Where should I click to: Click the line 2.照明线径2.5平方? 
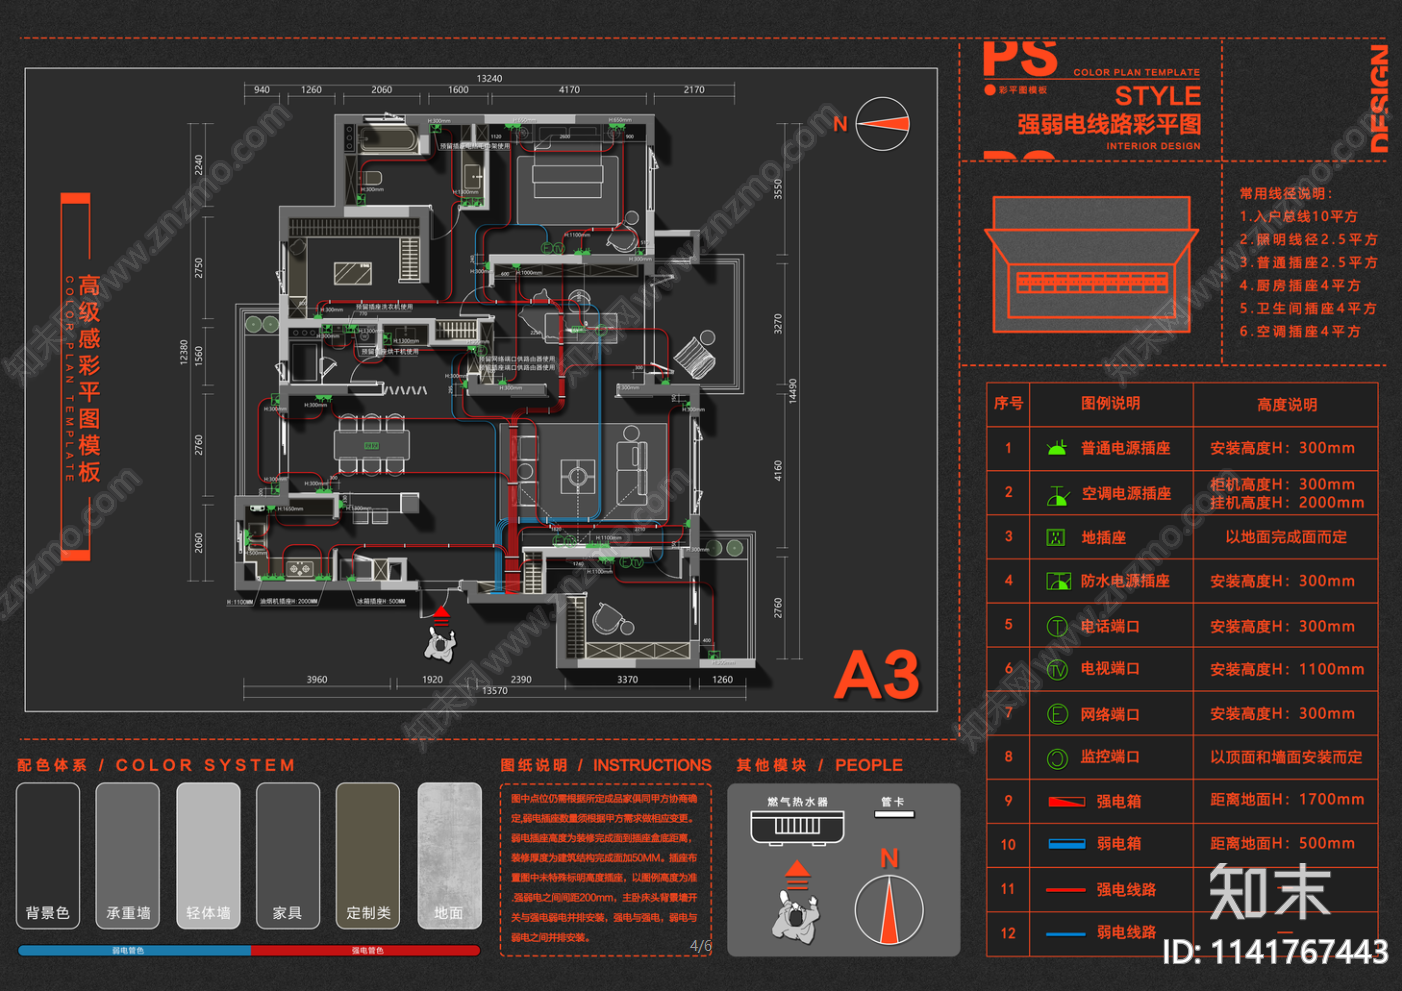pos(1309,240)
